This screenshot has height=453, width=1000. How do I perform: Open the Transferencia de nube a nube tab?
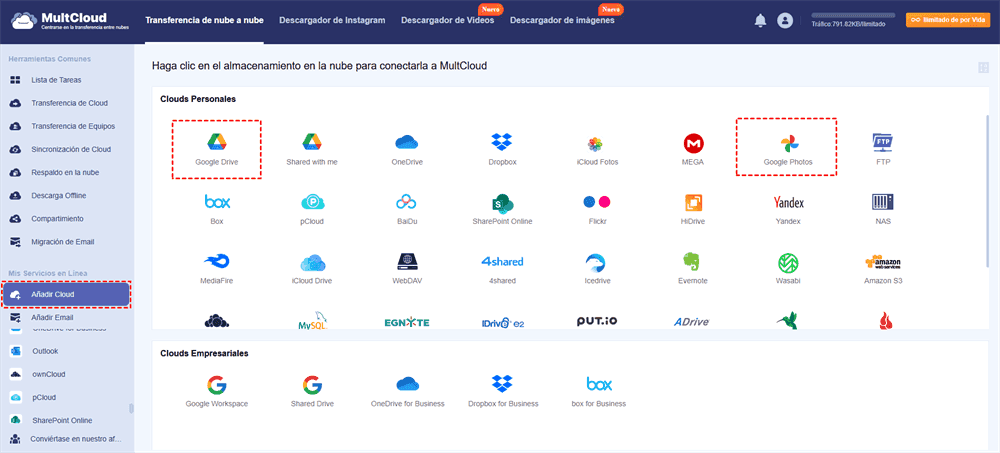(204, 20)
